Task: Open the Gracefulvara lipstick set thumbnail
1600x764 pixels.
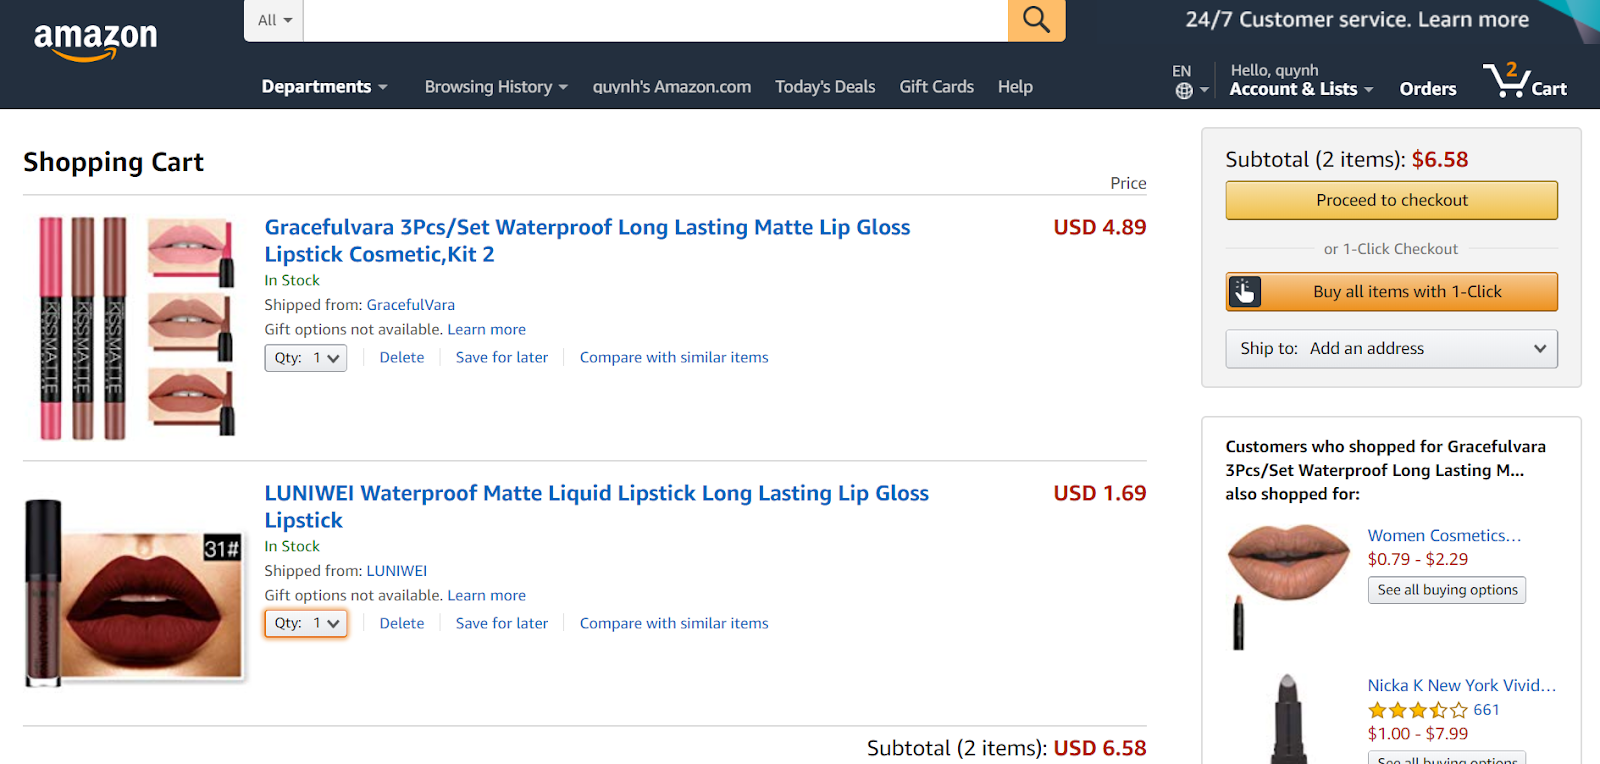Action: pyautogui.click(x=135, y=327)
